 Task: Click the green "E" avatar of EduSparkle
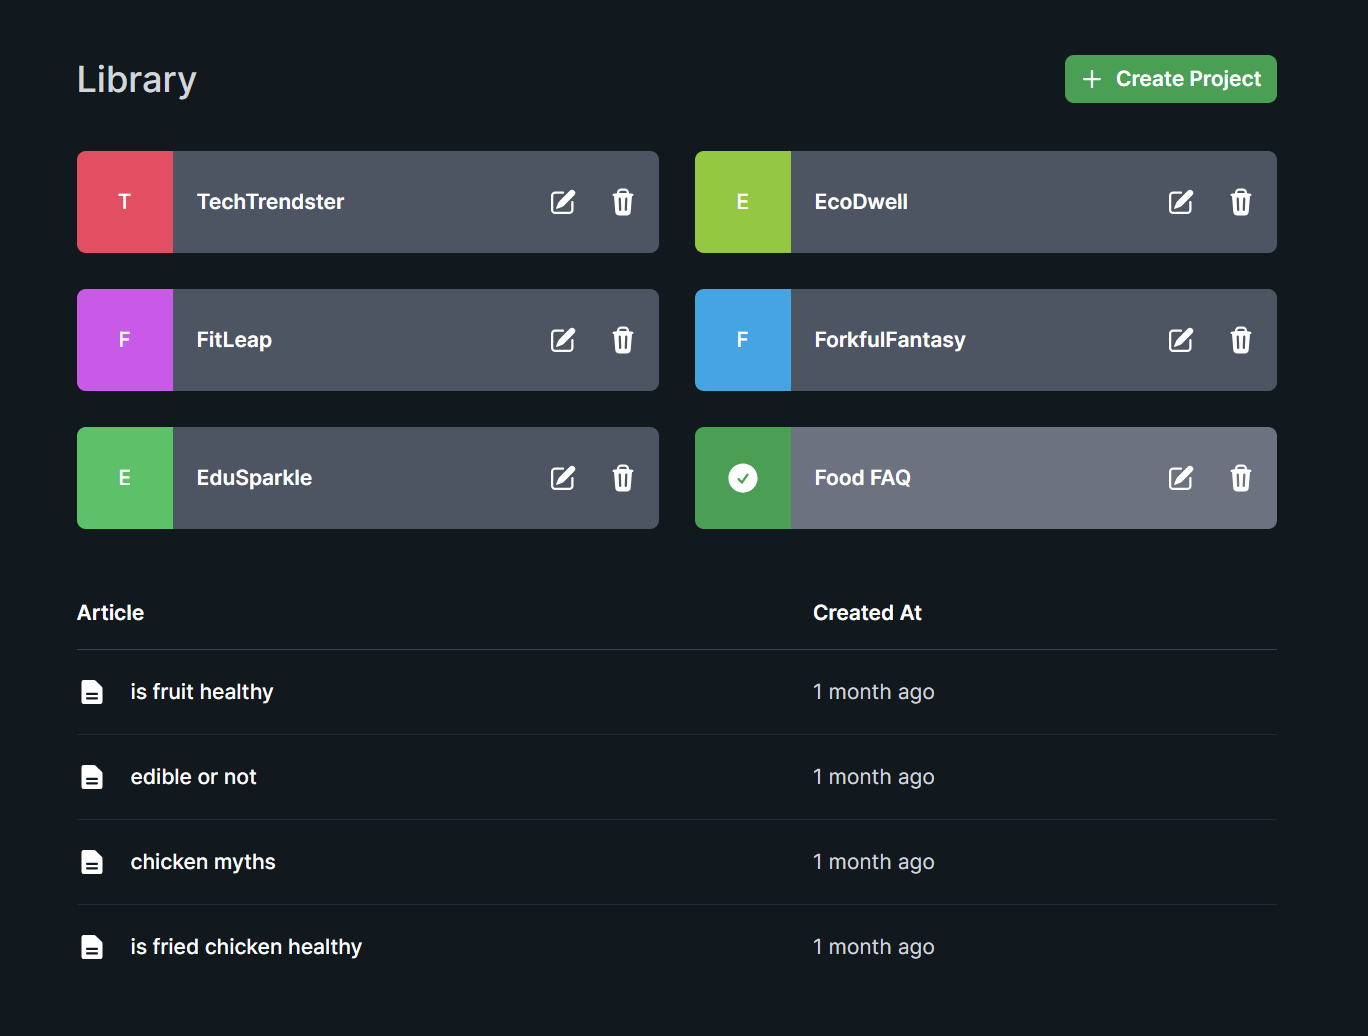point(124,478)
